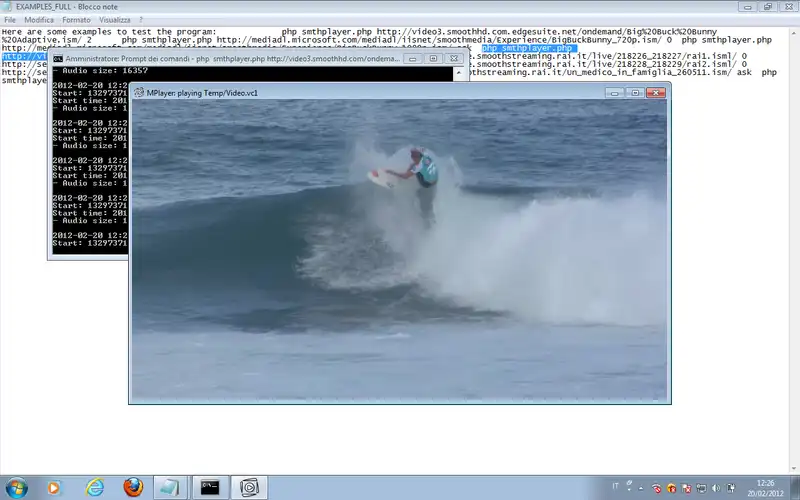The height and width of the screenshot is (500, 800).
Task: Open Notepad Formato menu
Action: click(76, 20)
